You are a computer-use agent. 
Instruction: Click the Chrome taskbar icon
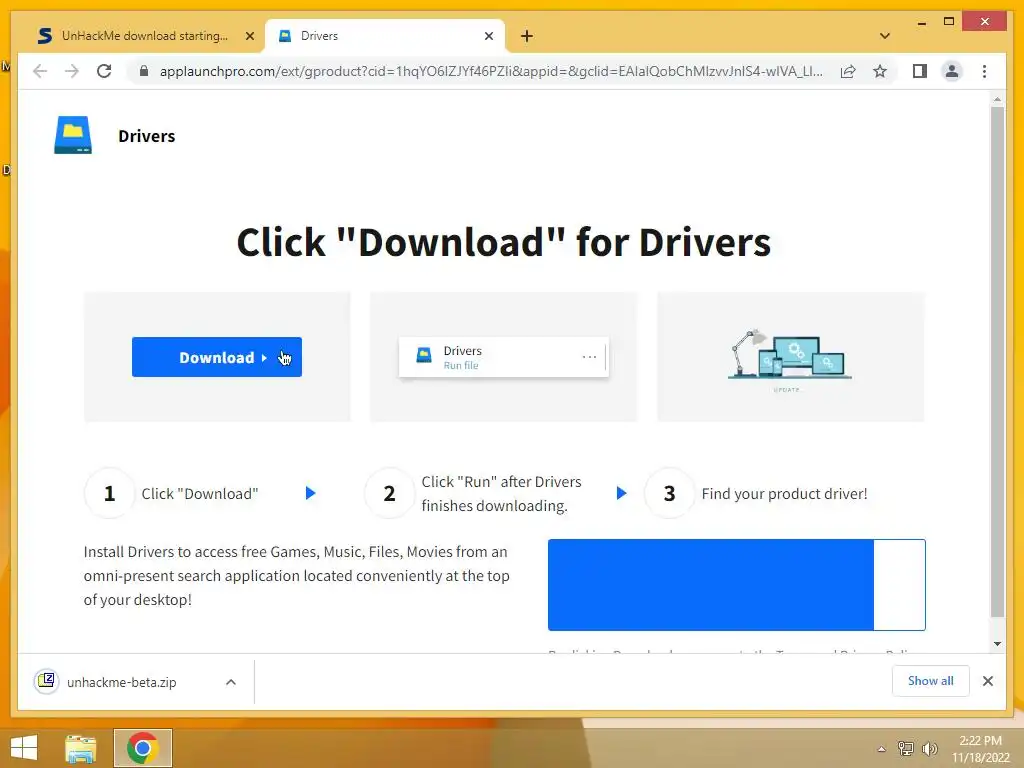[x=142, y=748]
